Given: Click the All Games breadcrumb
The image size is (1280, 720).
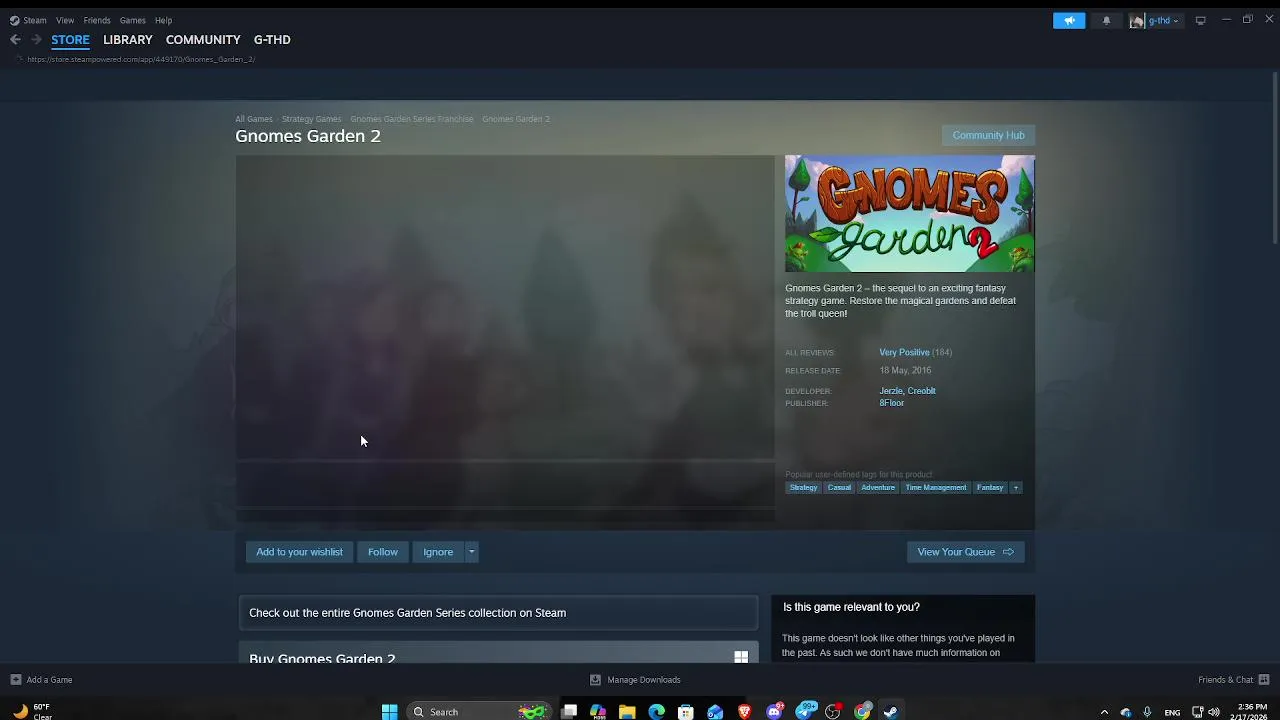Looking at the screenshot, I should [x=254, y=119].
